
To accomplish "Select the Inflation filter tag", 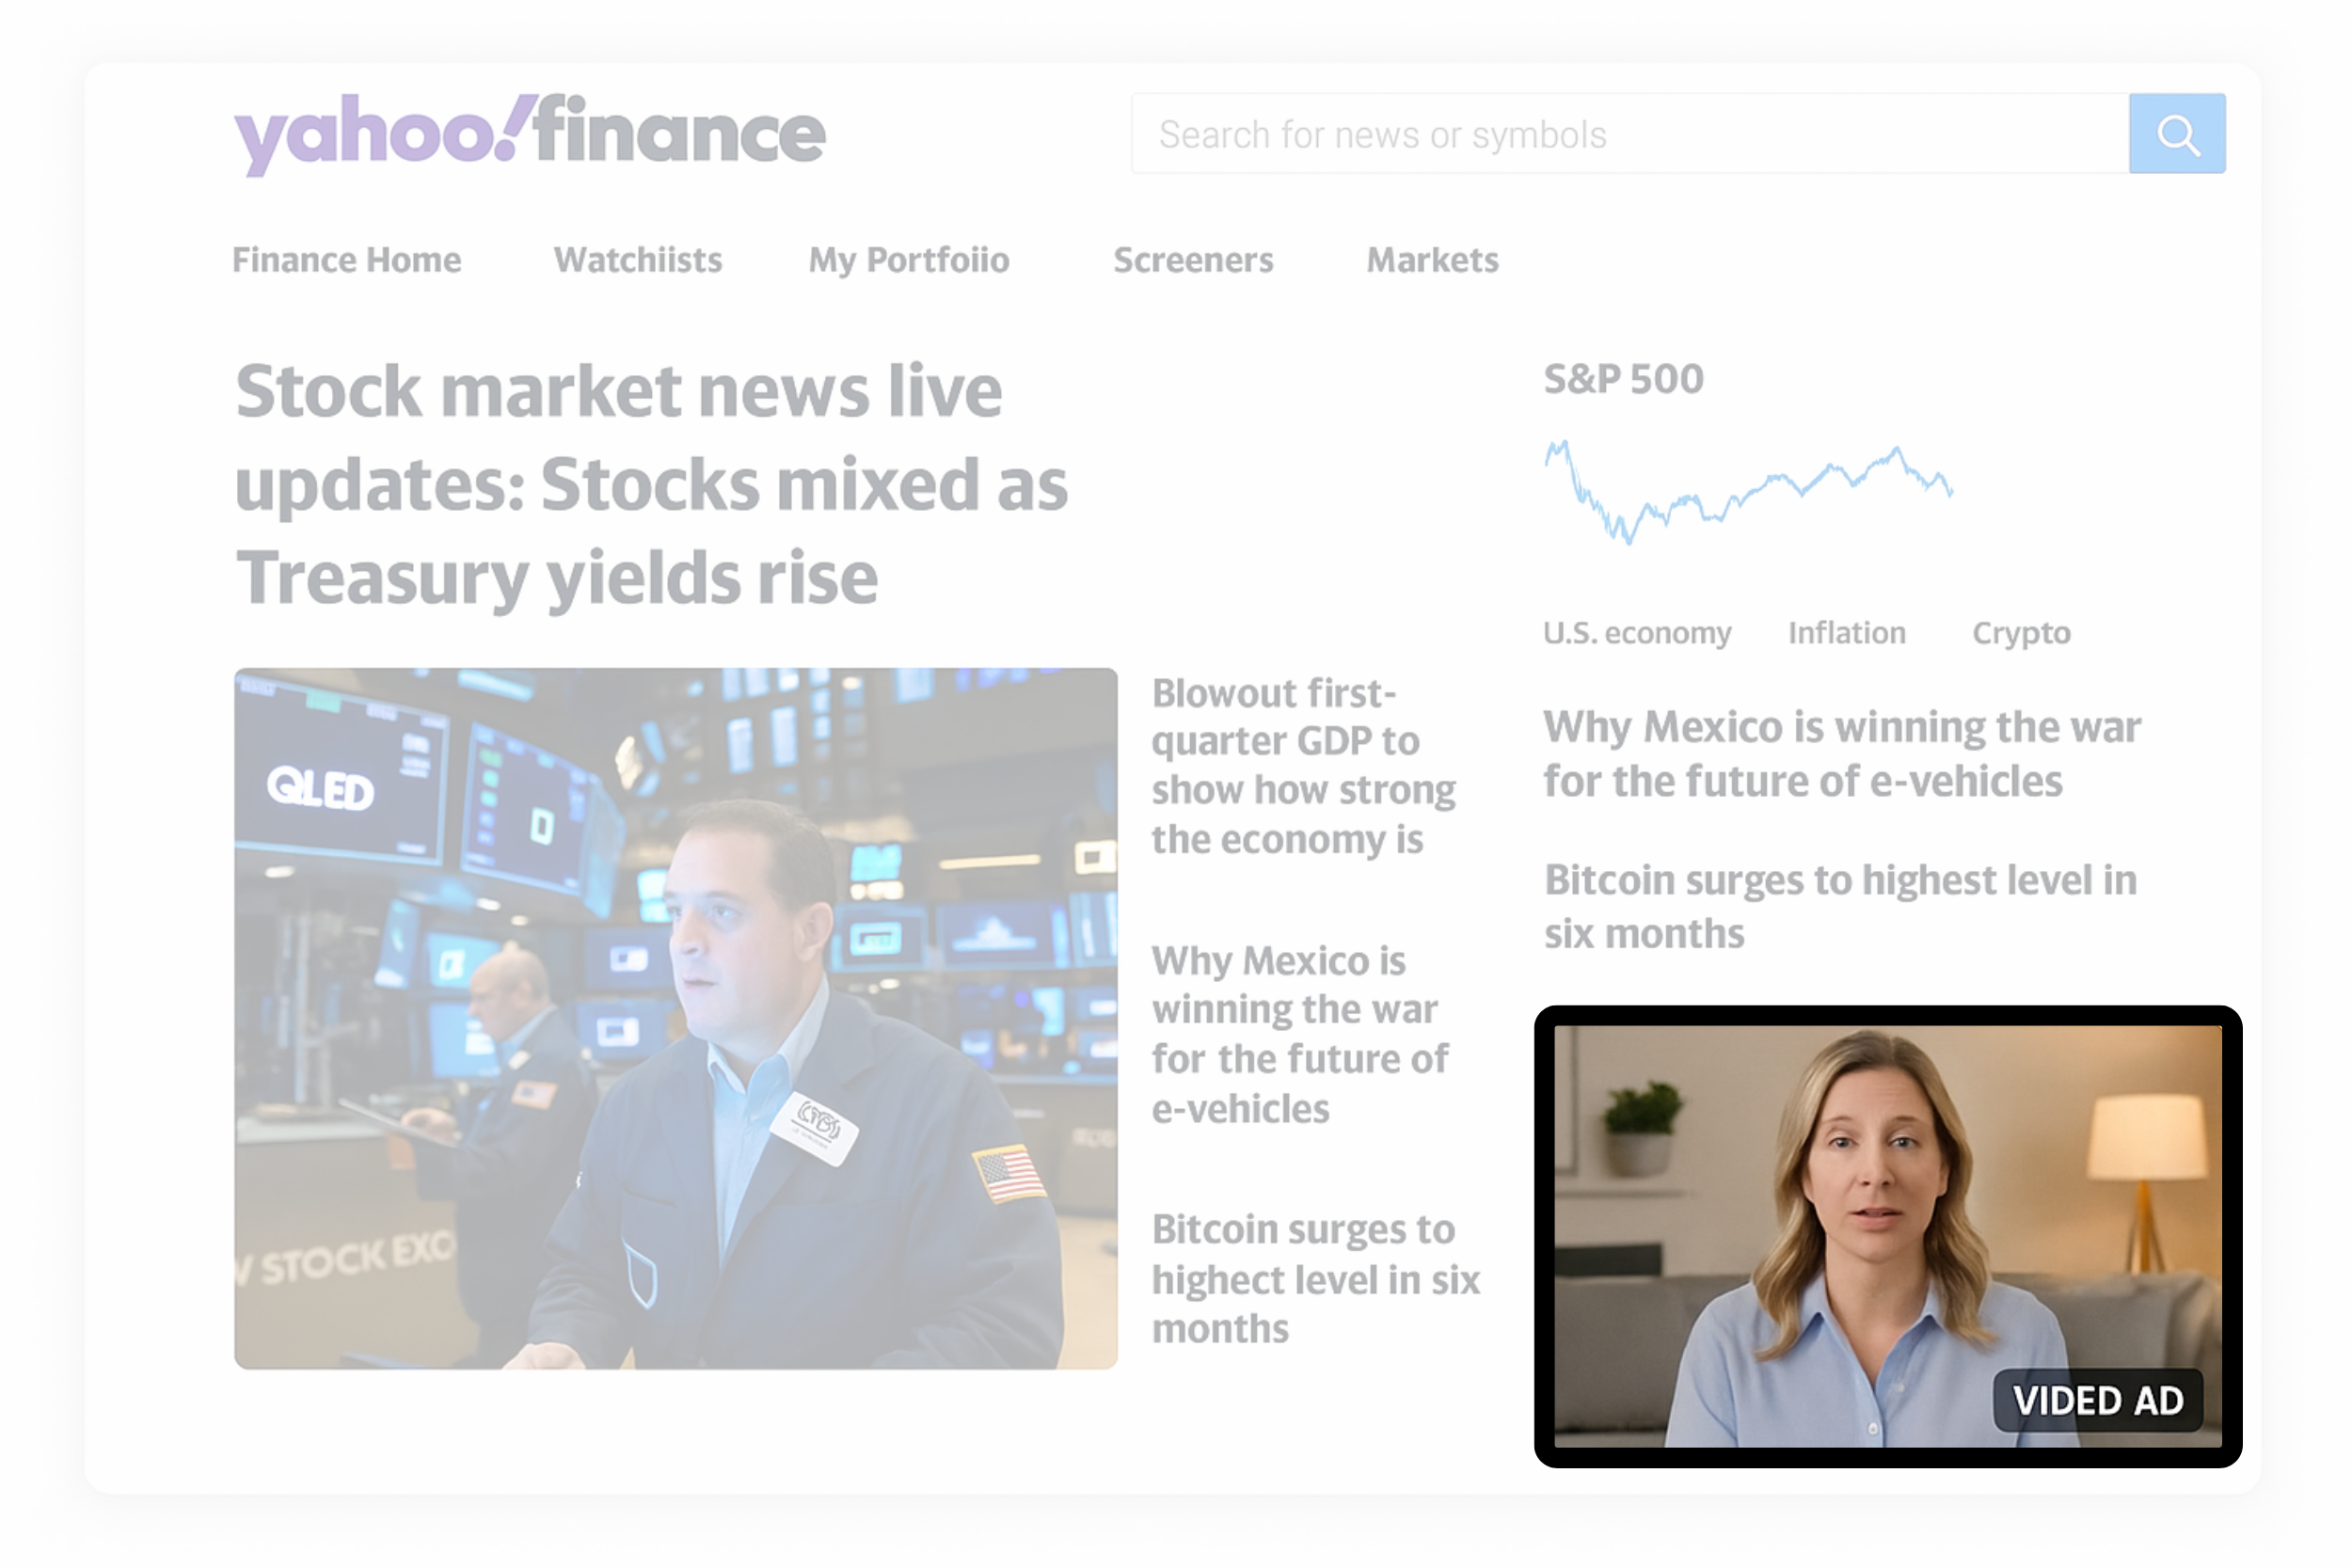I will pos(1846,632).
